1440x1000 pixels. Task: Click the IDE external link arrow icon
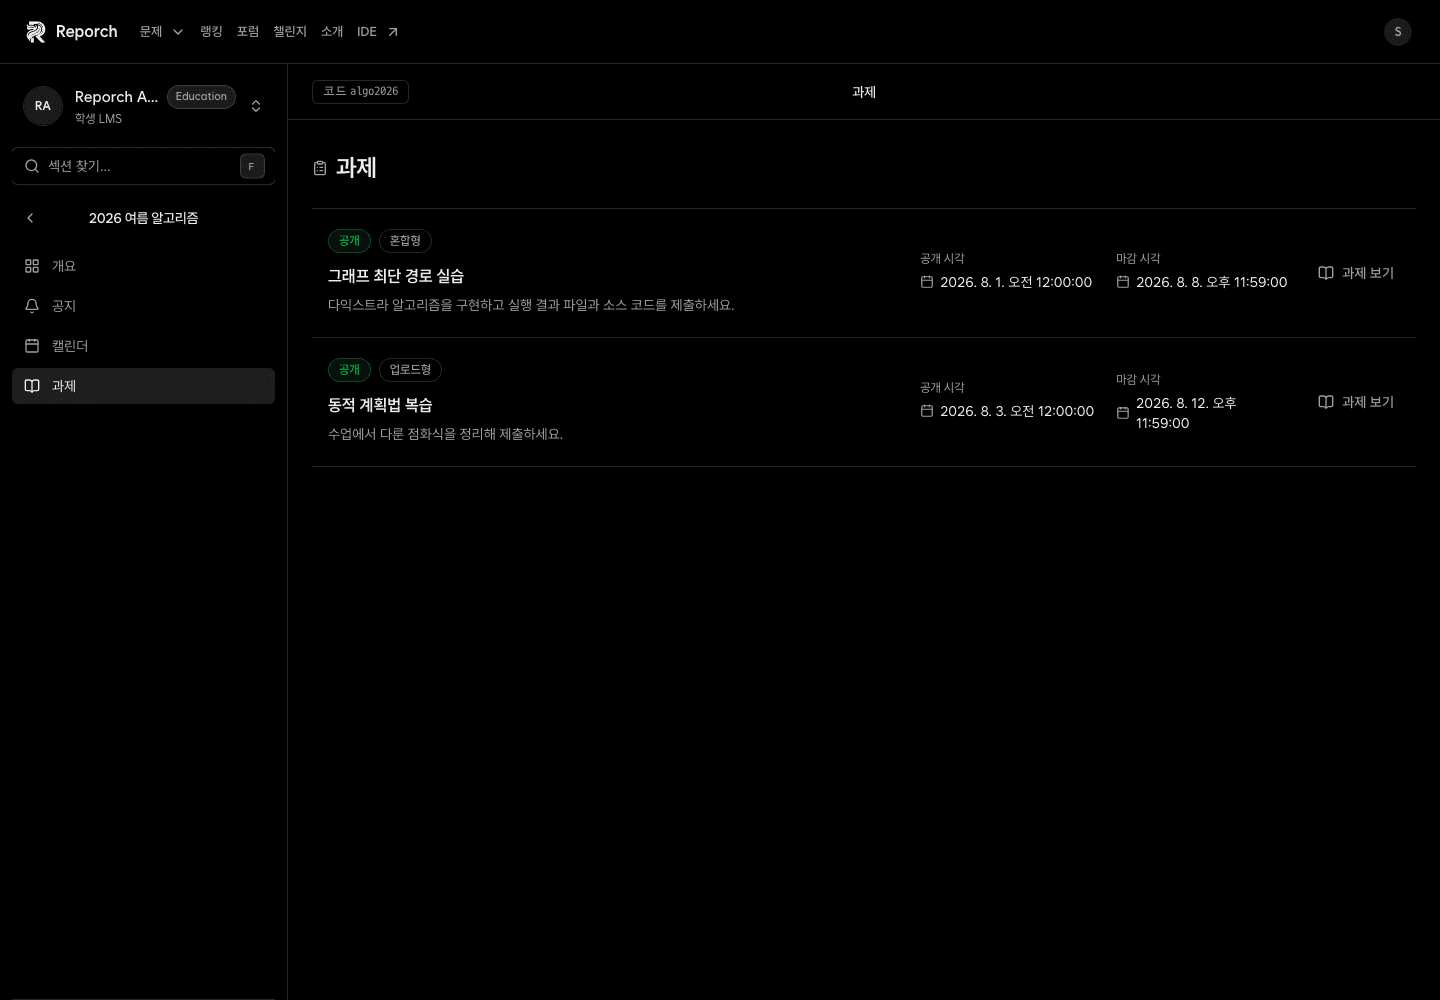(393, 32)
